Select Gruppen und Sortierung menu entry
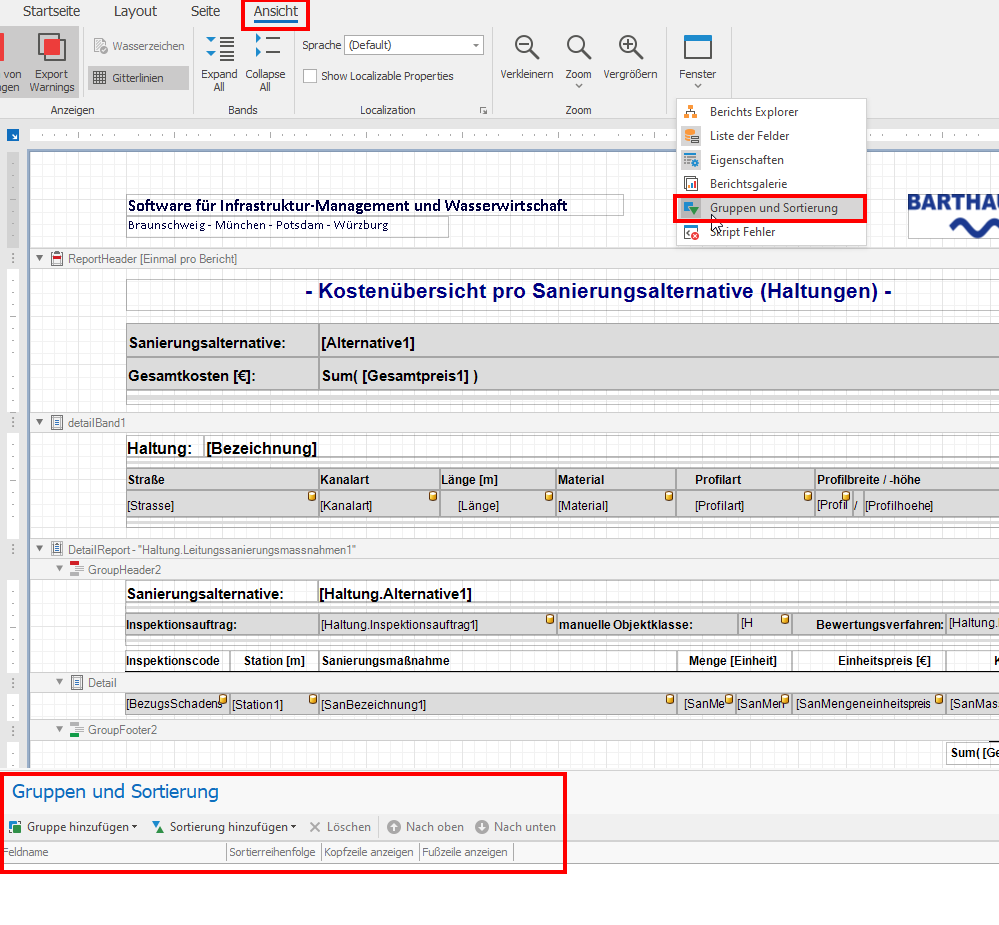This screenshot has height=925, width=999. point(773,208)
